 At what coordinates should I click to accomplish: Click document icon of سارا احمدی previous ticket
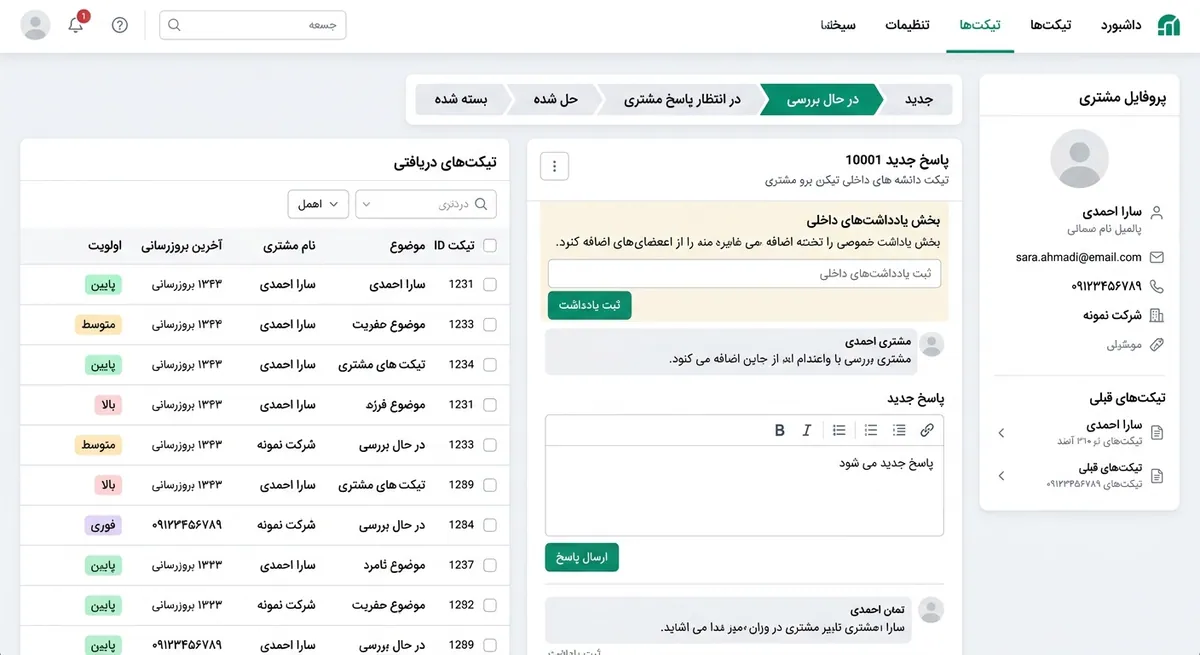pos(1157,432)
